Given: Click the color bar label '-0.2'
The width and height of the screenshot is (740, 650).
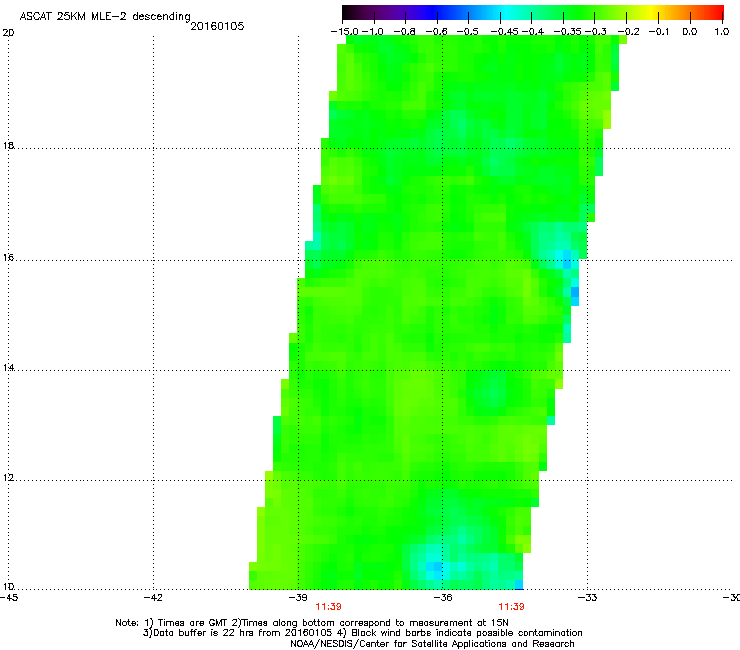Looking at the screenshot, I should [629, 32].
